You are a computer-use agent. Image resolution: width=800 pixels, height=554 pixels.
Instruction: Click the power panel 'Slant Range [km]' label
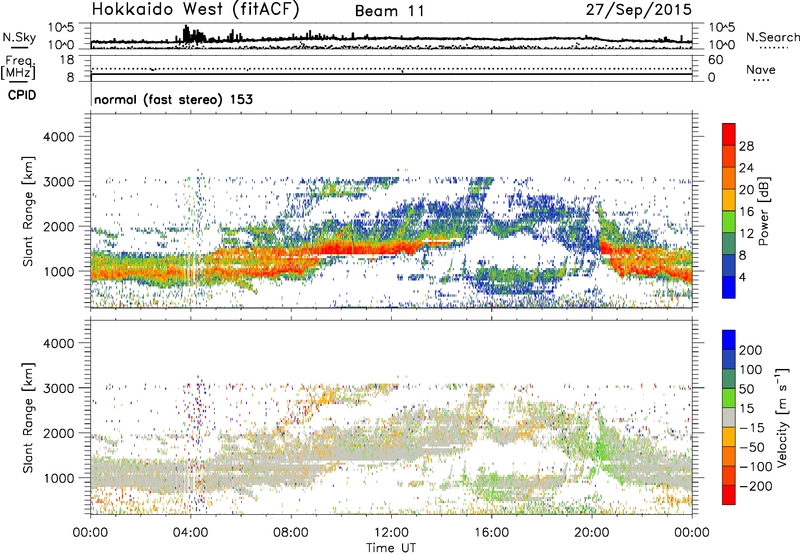pyautogui.click(x=28, y=211)
